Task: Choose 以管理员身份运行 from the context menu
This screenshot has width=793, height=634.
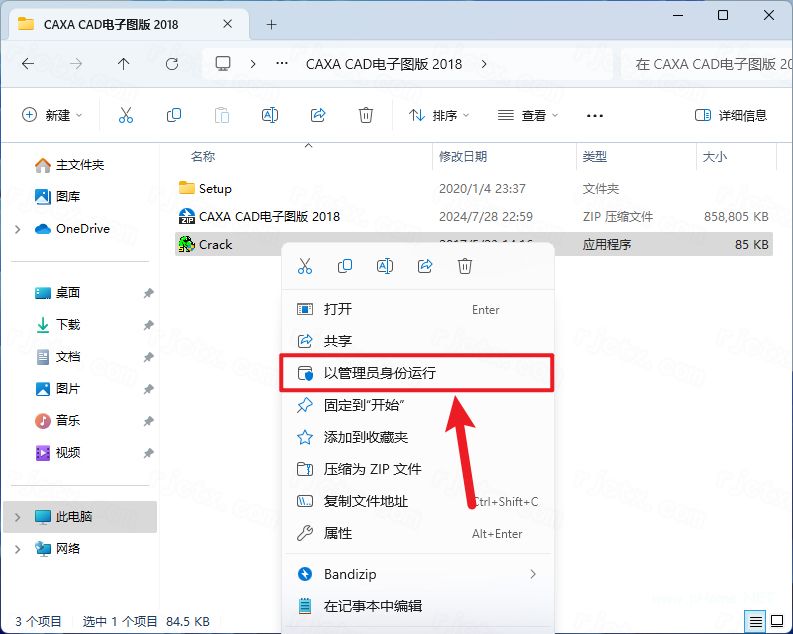Action: point(418,373)
